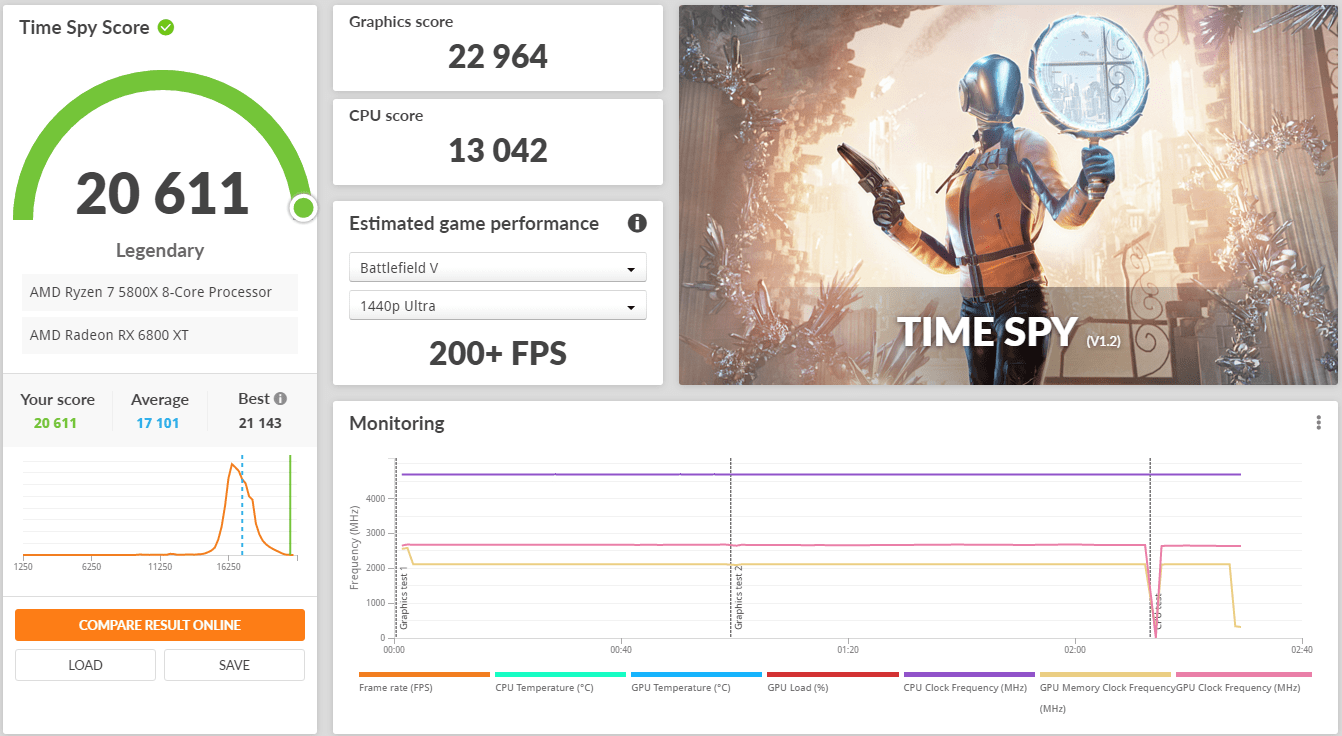The image size is (1342, 736).
Task: Click AMD Radeon RX 6800 XT entry
Action: coord(160,335)
